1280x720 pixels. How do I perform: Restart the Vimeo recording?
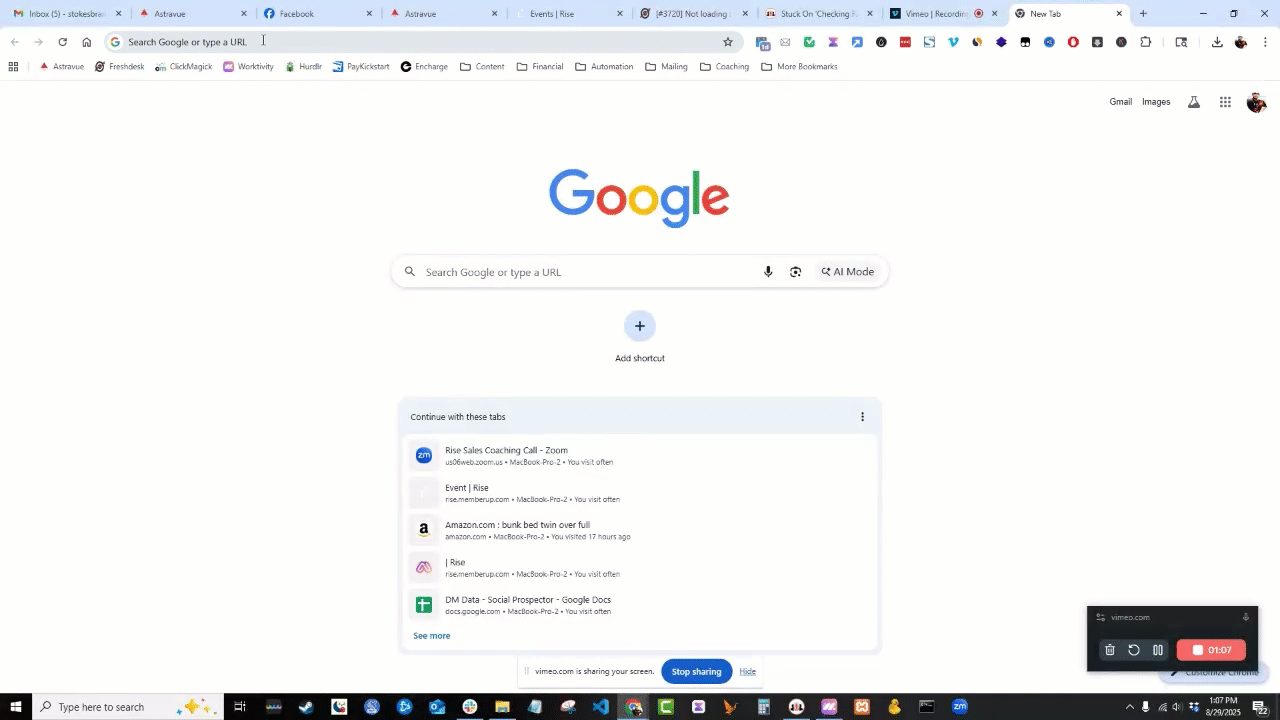pyautogui.click(x=1134, y=650)
